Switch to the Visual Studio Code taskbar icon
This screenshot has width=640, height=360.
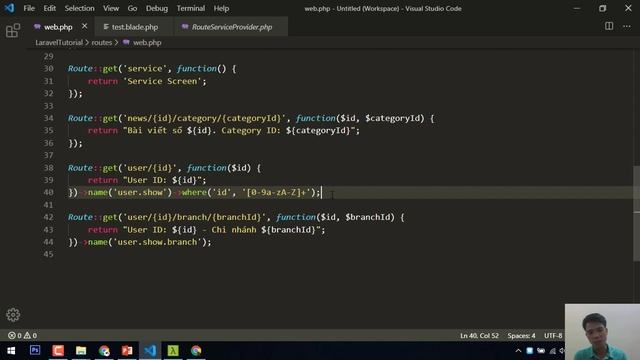(x=150, y=350)
